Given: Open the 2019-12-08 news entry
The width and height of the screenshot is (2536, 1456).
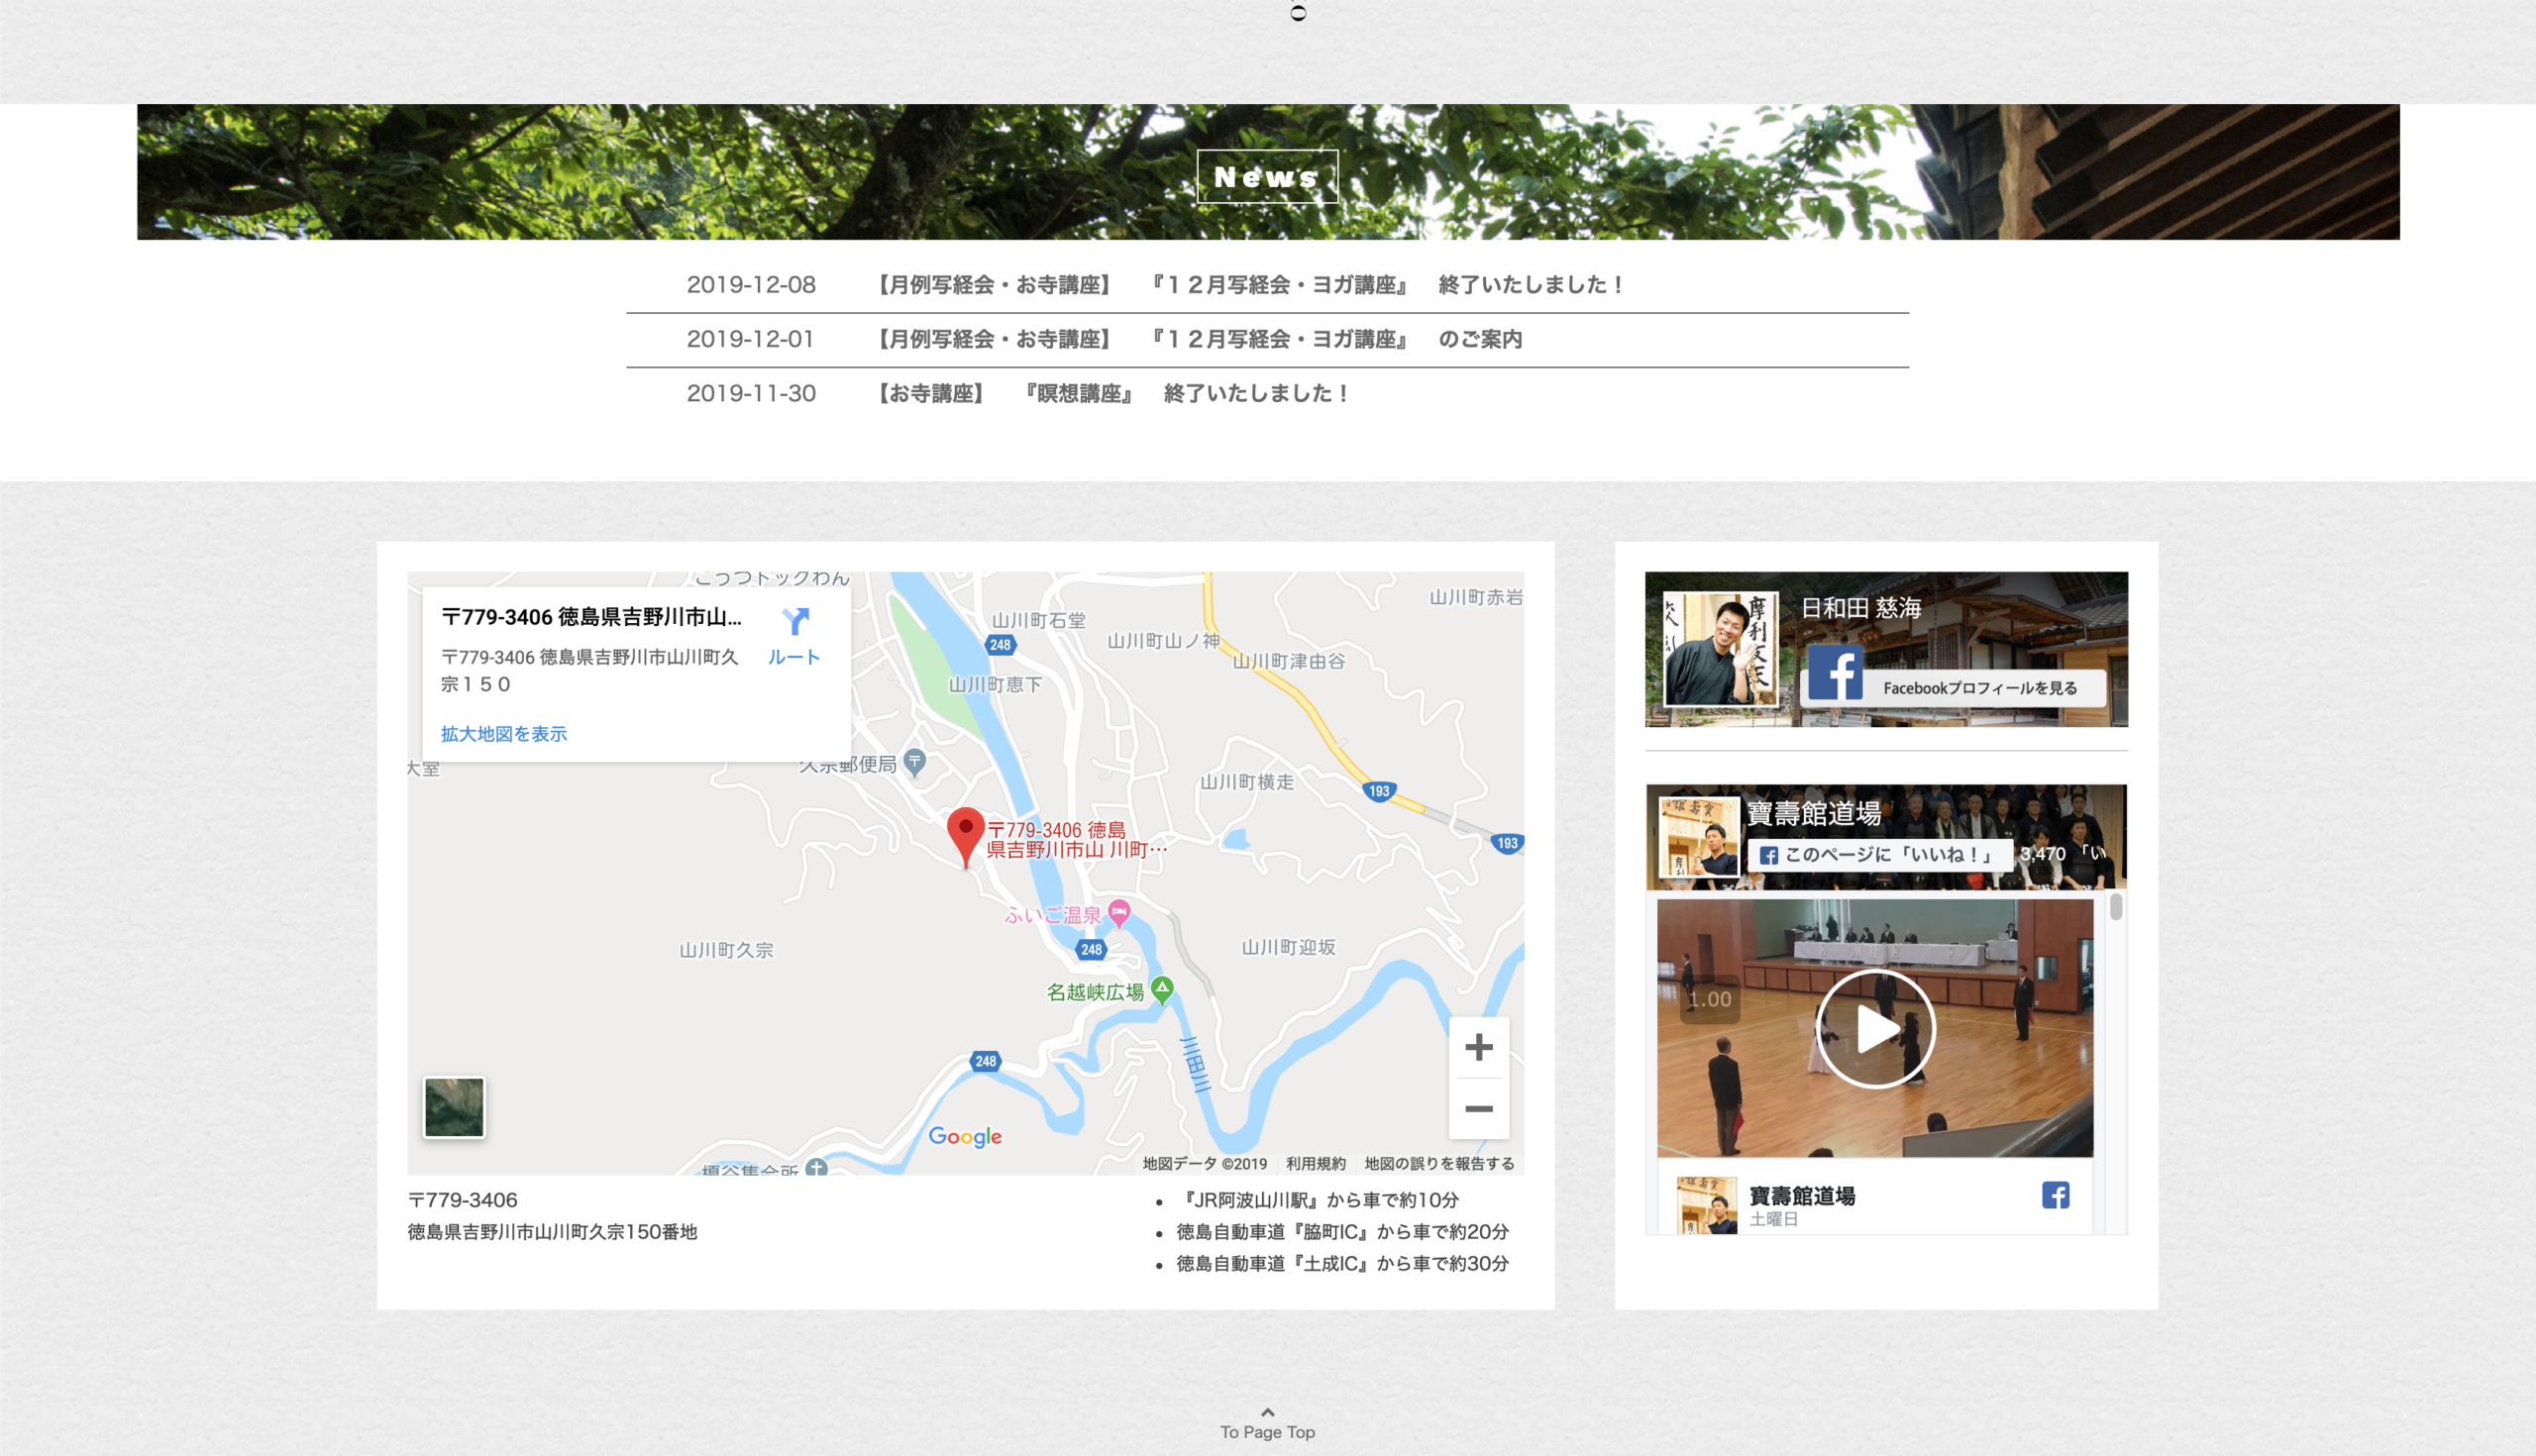Looking at the screenshot, I should [1250, 285].
